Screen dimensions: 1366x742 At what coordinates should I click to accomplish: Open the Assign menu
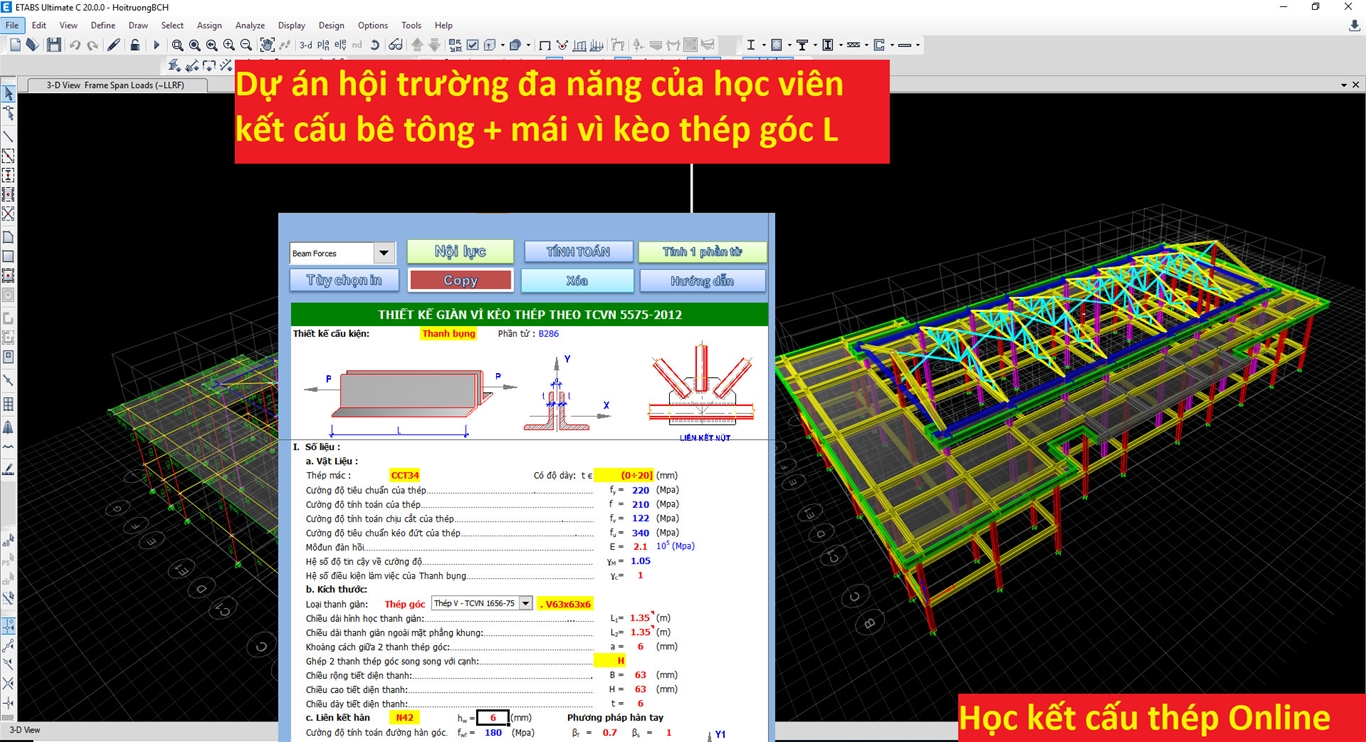click(209, 25)
